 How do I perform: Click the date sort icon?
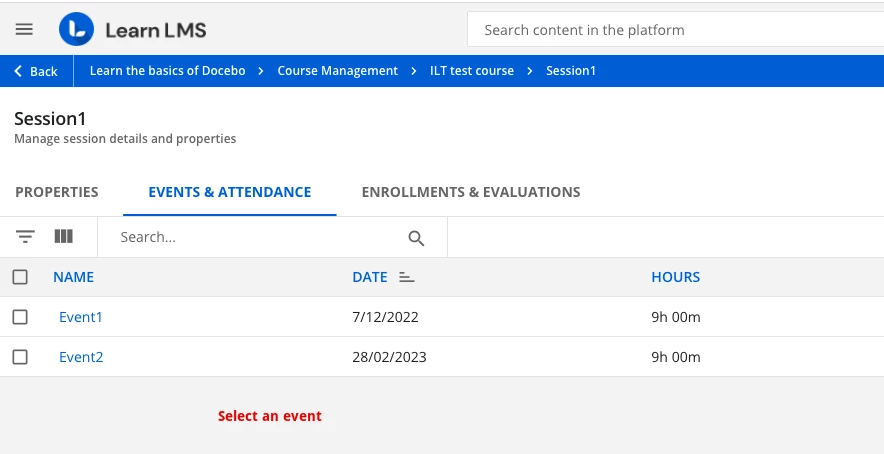[406, 277]
